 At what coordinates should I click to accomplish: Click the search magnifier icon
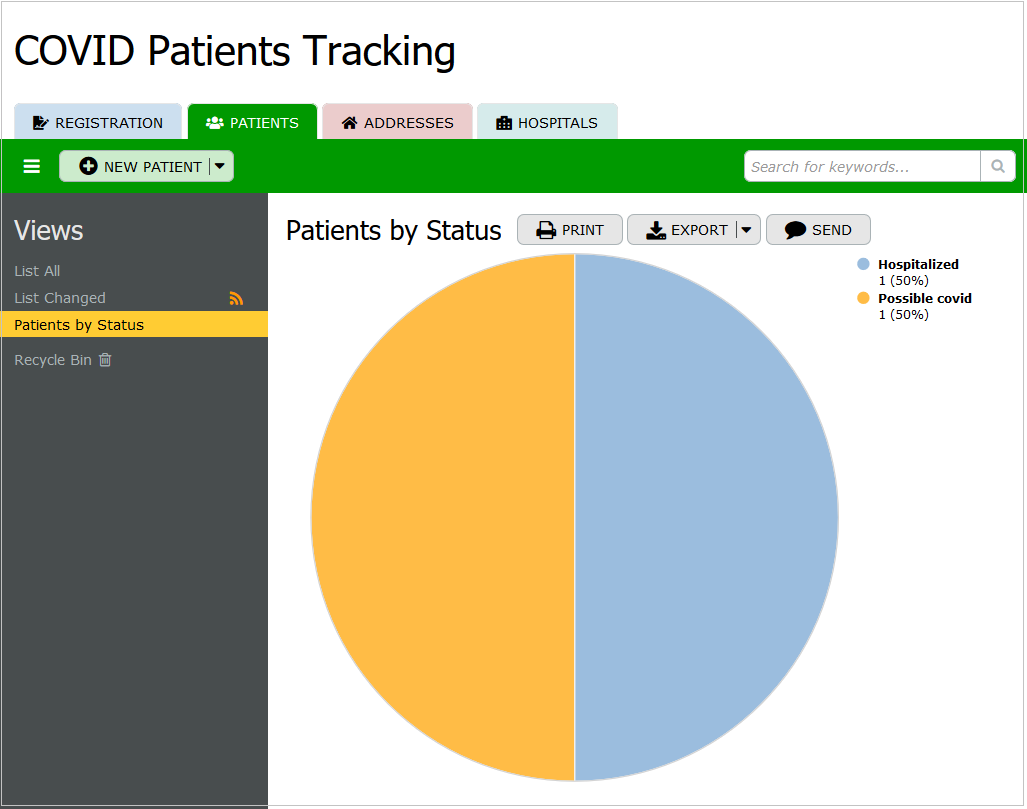point(997,166)
